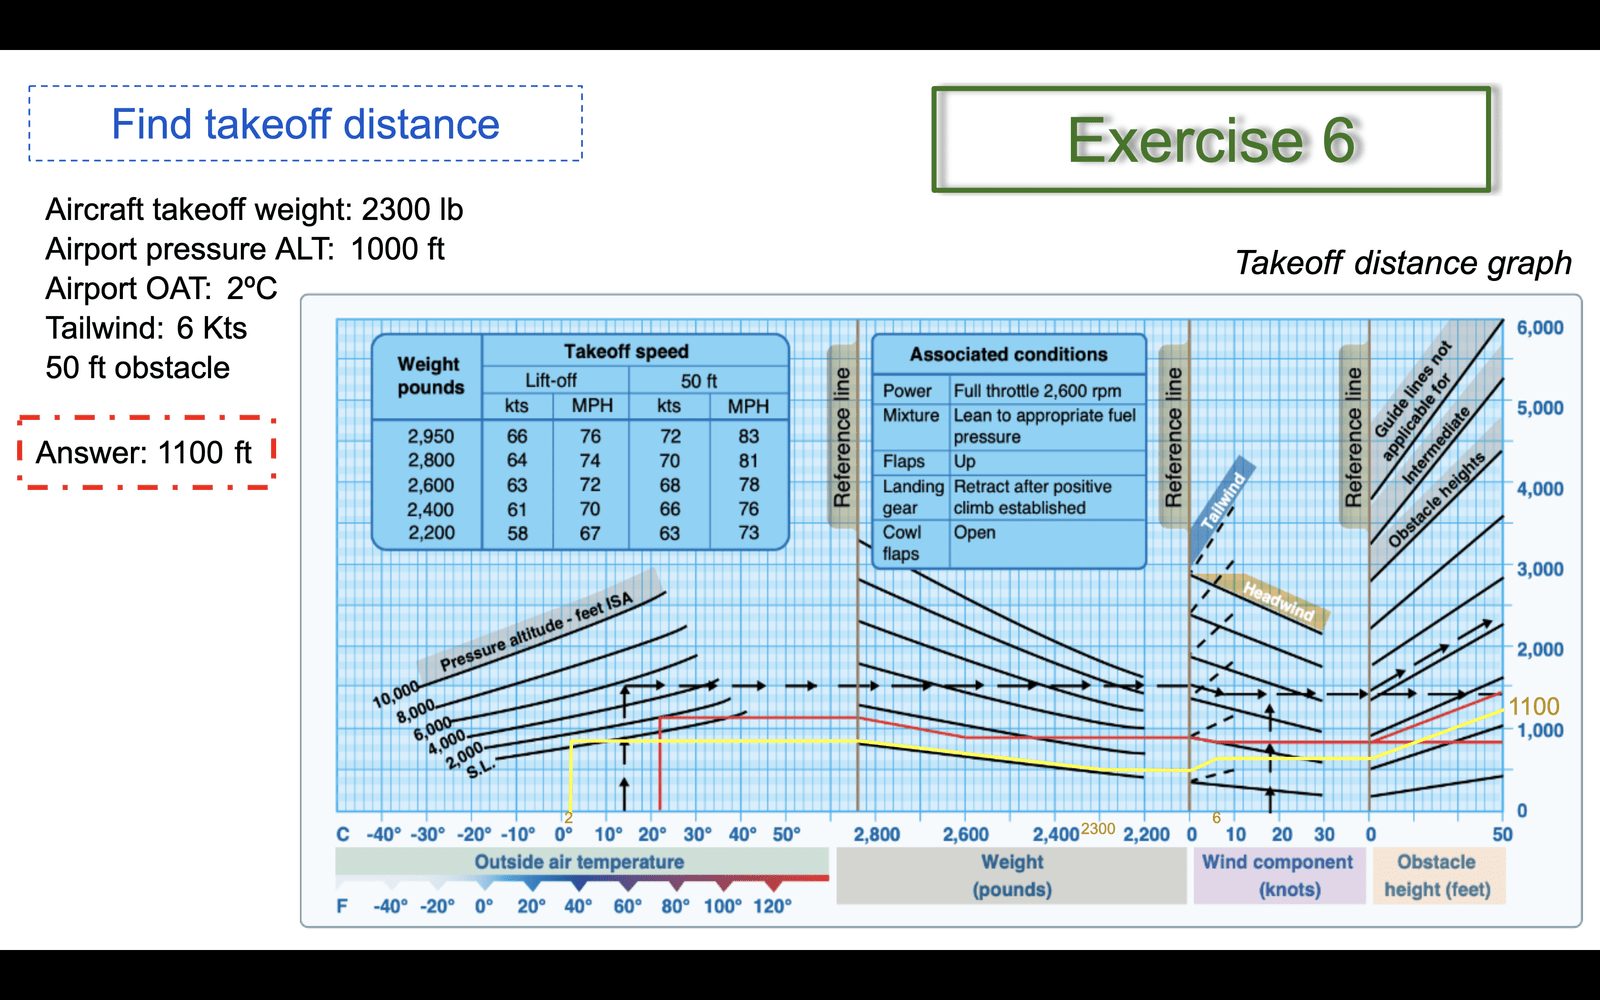The width and height of the screenshot is (1600, 1000).
Task: Click the 'Weight pounds' column header
Action: click(430, 376)
